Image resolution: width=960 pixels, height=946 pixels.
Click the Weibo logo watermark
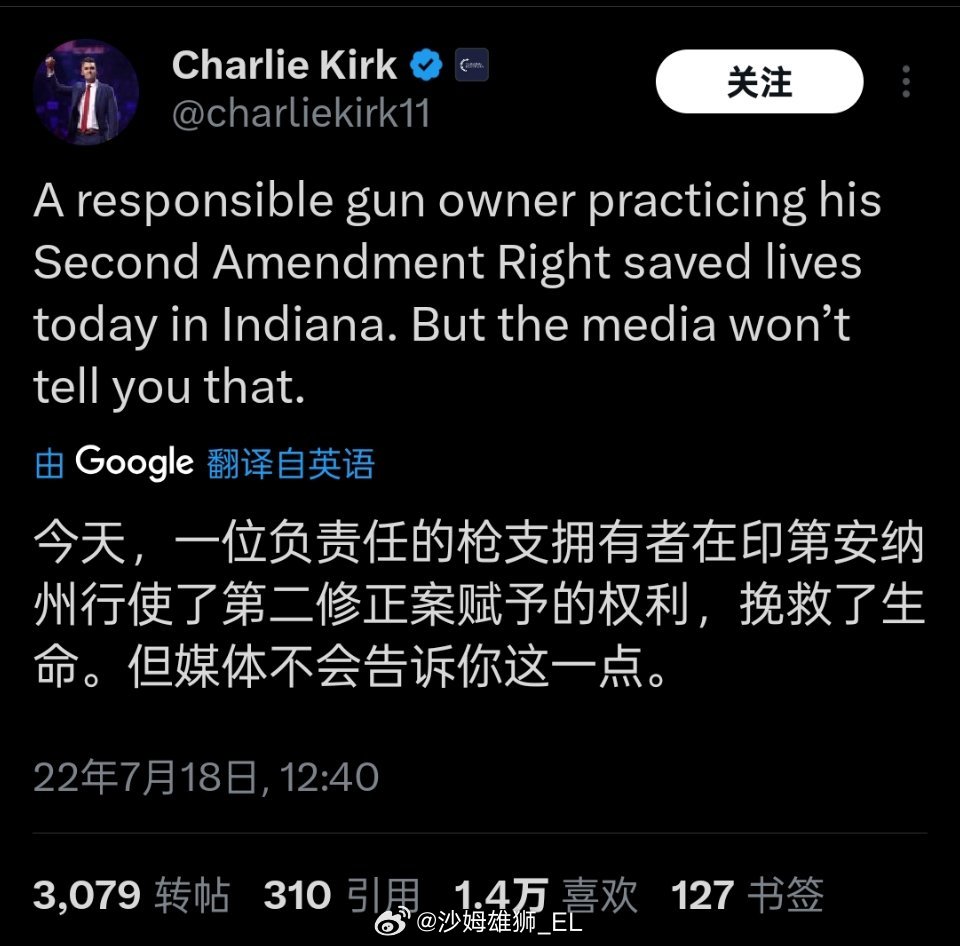click(x=392, y=922)
